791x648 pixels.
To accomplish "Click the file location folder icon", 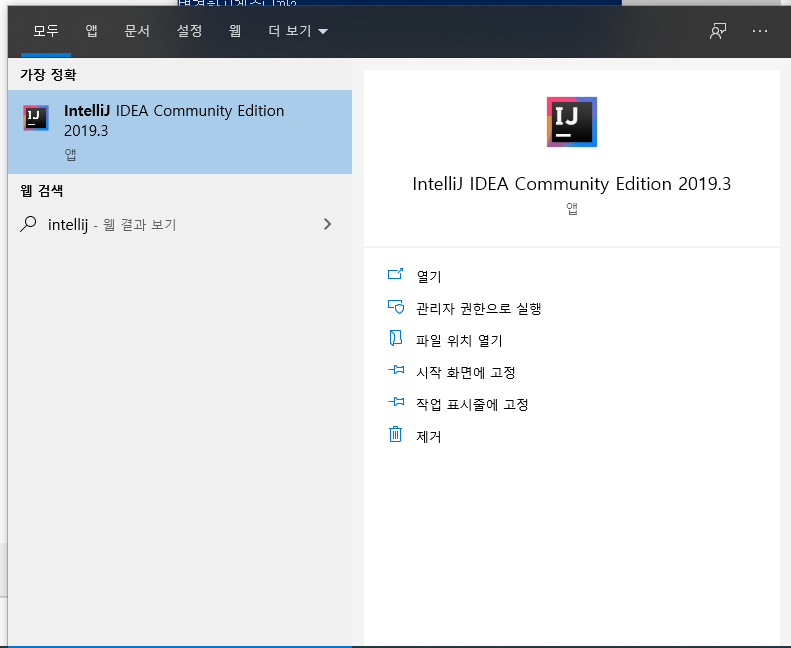I will tap(396, 338).
